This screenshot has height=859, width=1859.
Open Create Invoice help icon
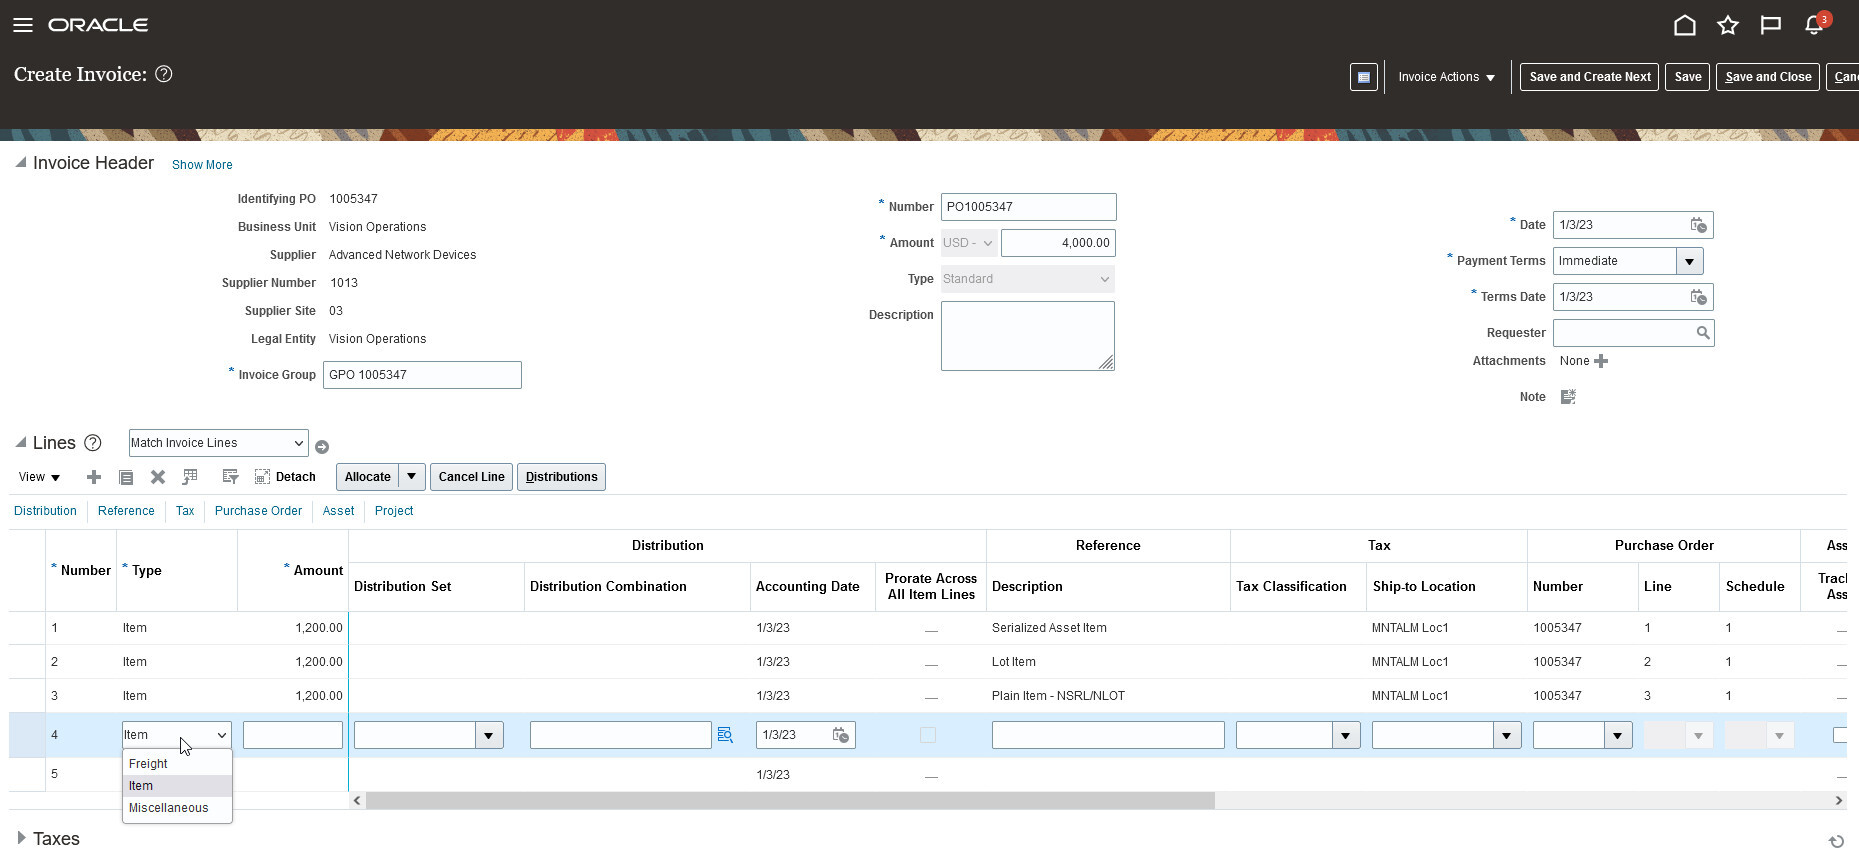164,74
